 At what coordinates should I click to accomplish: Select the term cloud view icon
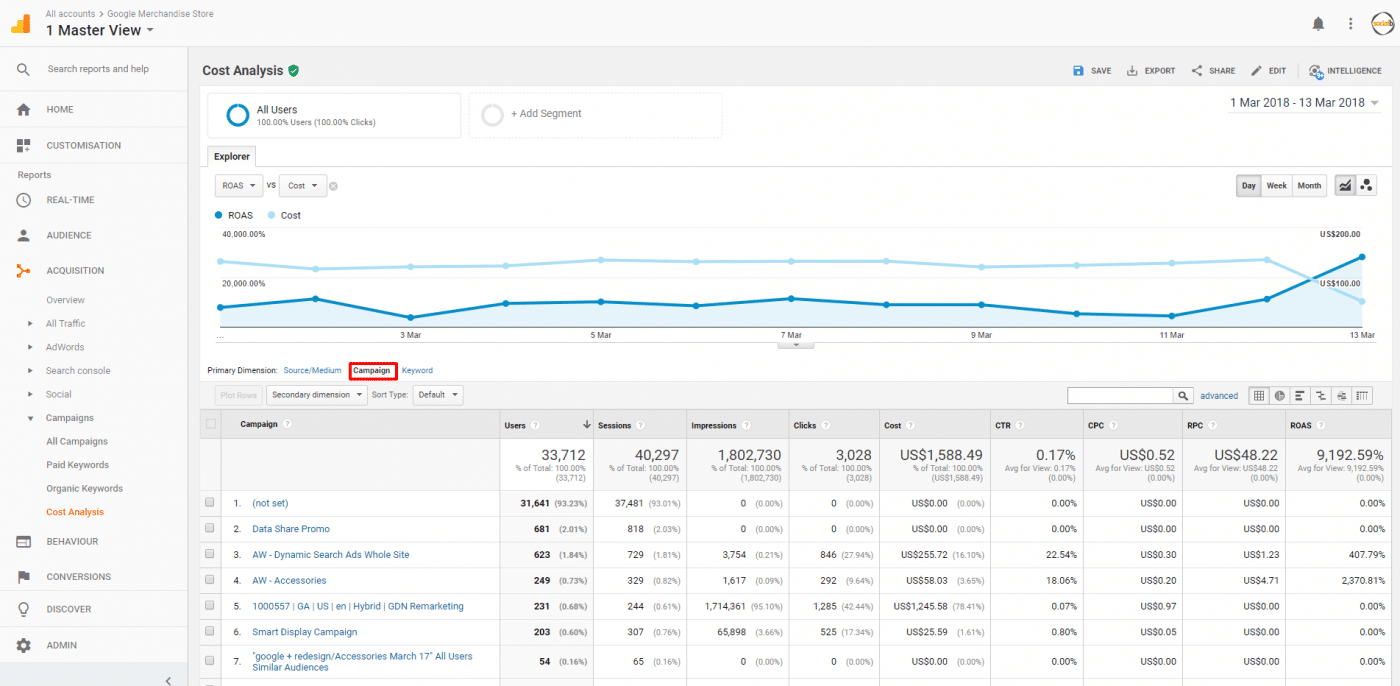point(1342,396)
